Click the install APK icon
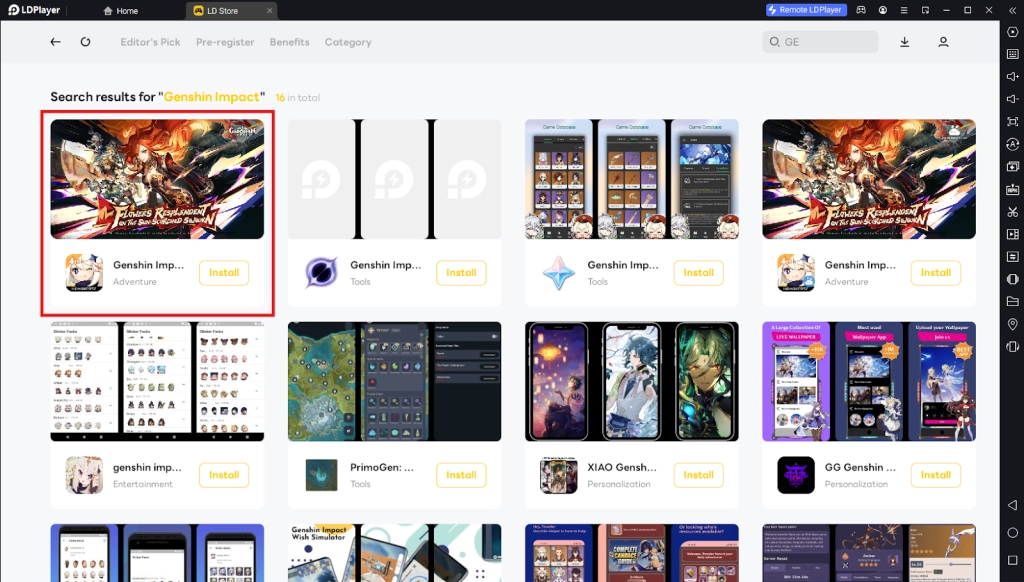 pos(1012,189)
